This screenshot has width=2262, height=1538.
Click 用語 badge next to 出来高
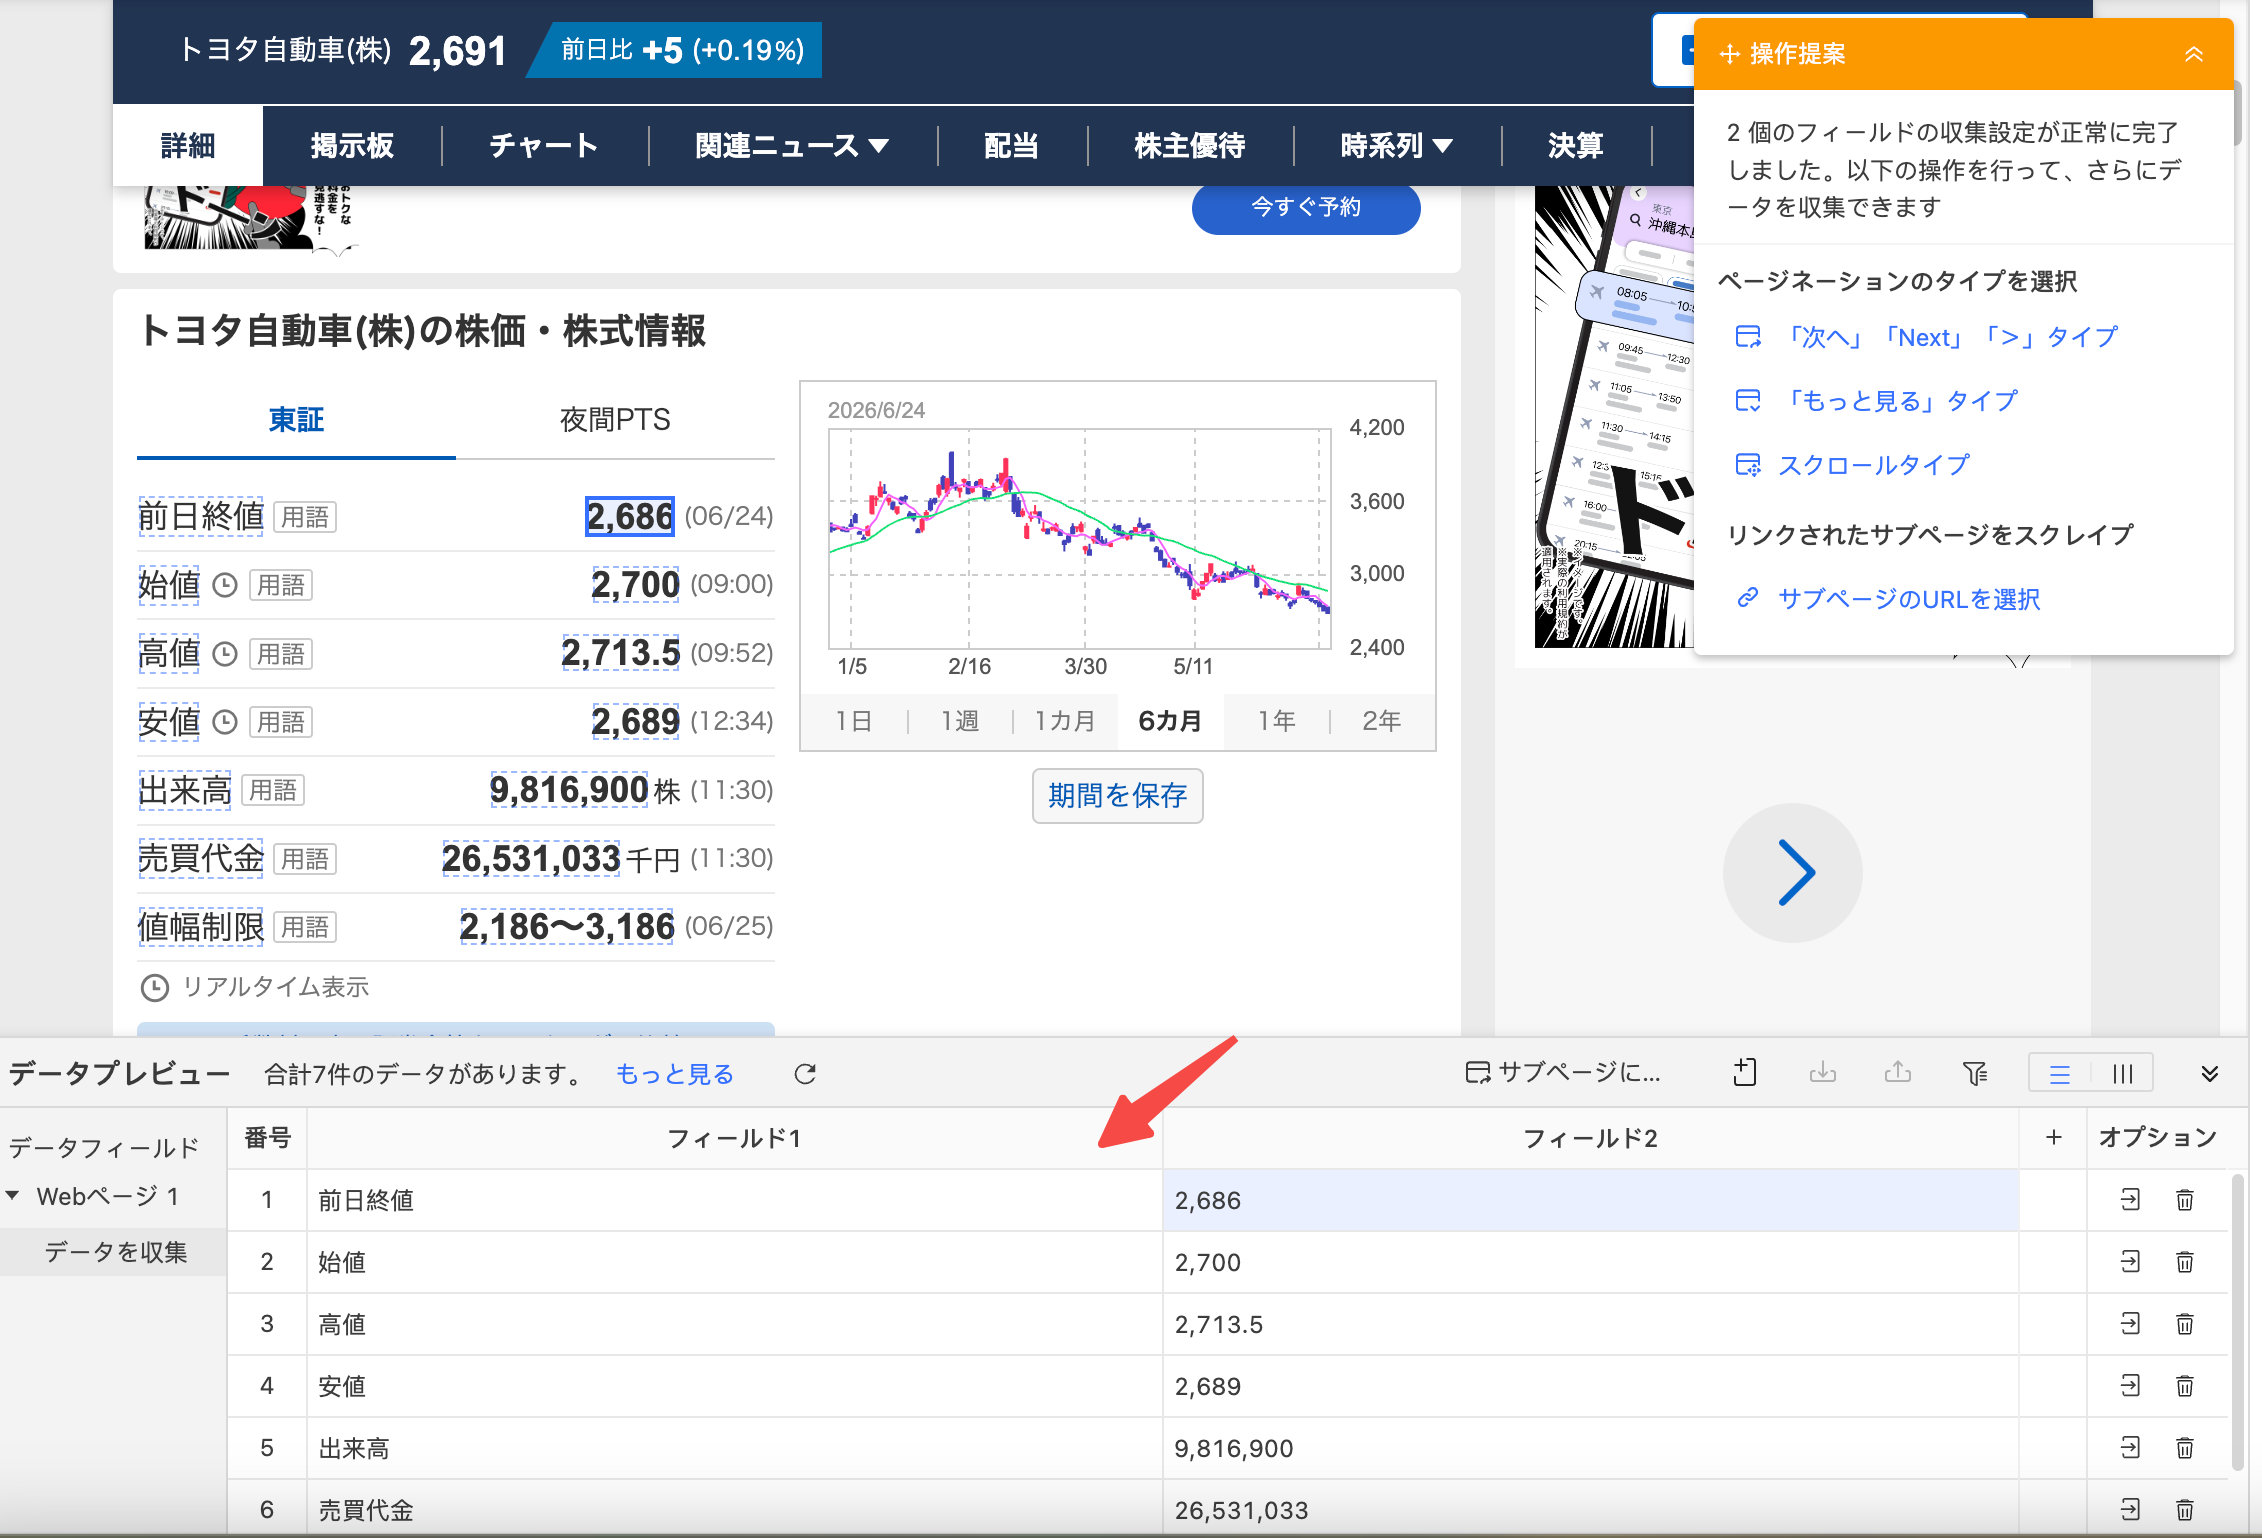pyautogui.click(x=273, y=791)
